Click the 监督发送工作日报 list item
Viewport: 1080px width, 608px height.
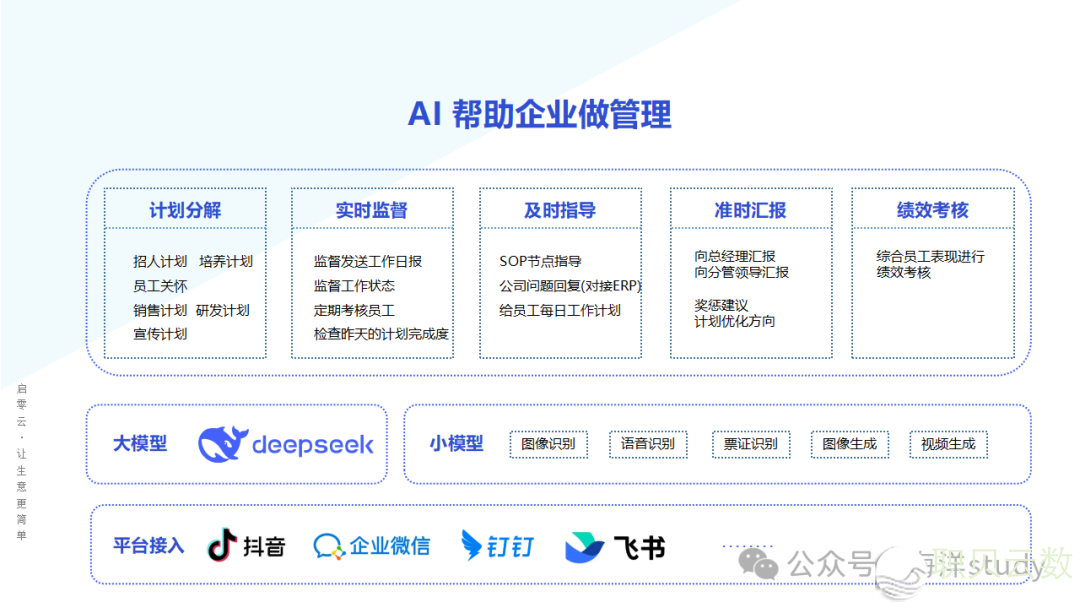coord(368,261)
